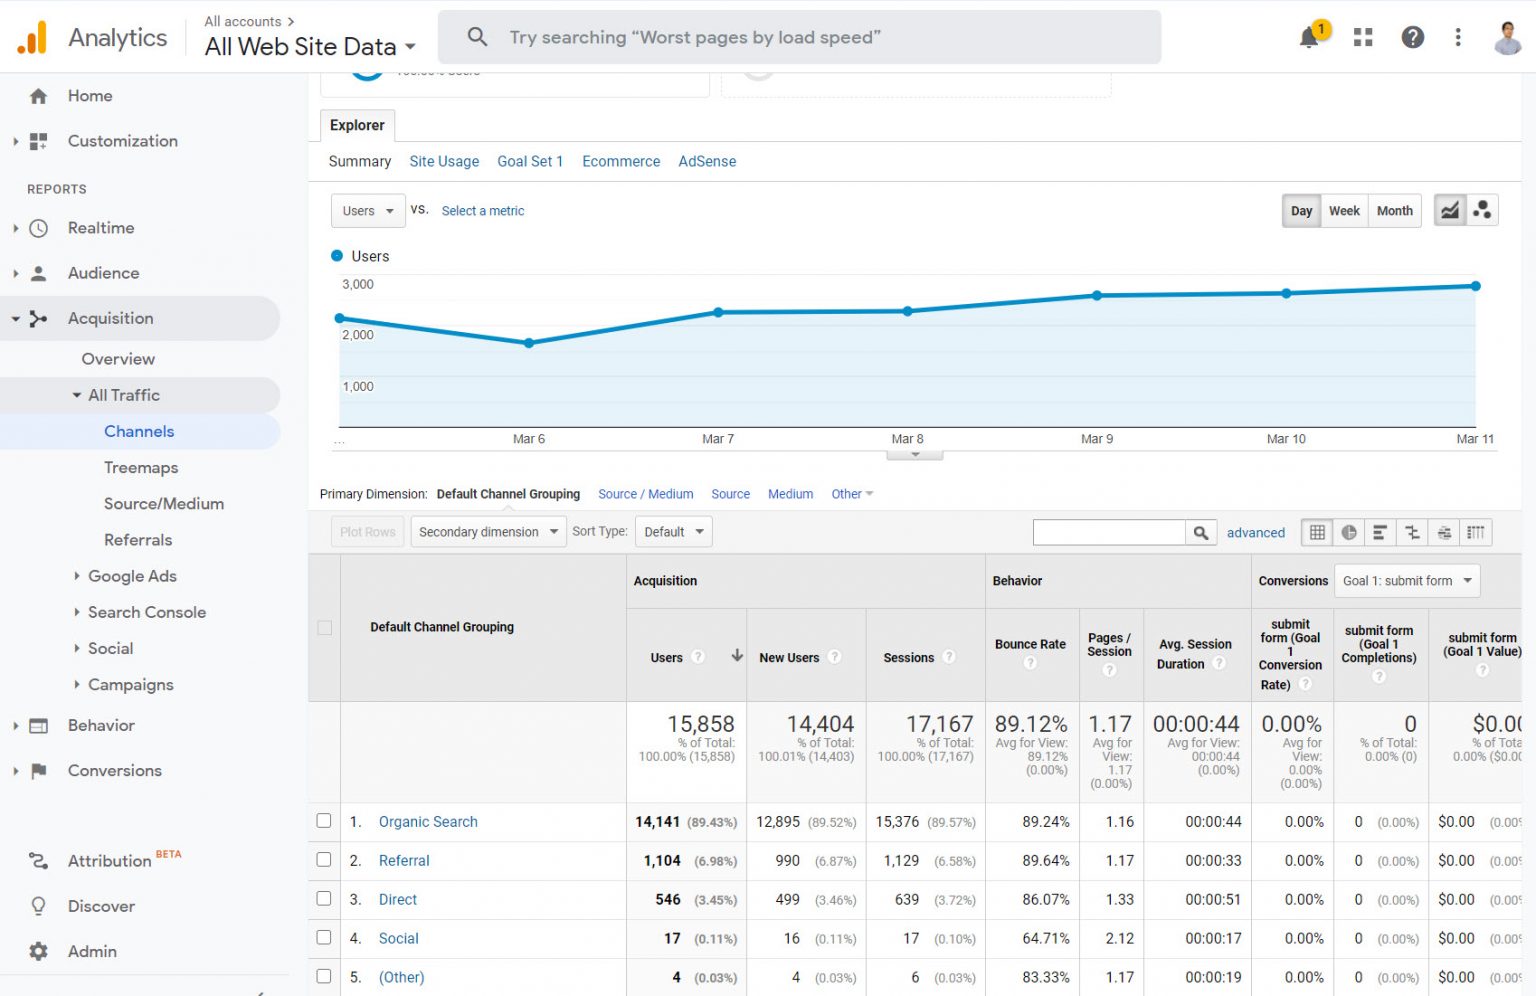
Task: Open the Audience report section
Action: [x=102, y=273]
